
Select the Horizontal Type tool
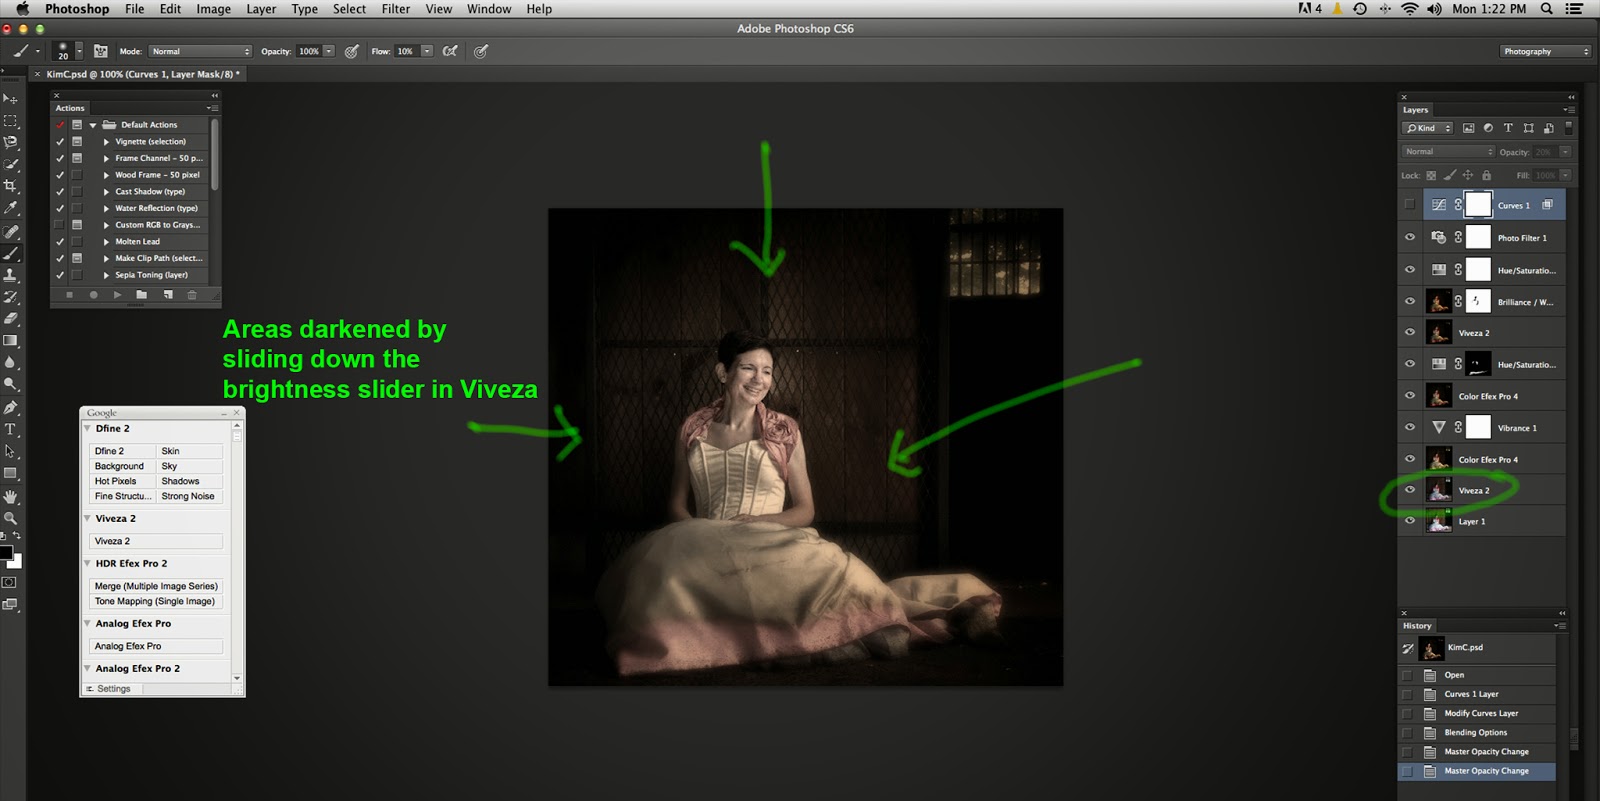click(10, 429)
